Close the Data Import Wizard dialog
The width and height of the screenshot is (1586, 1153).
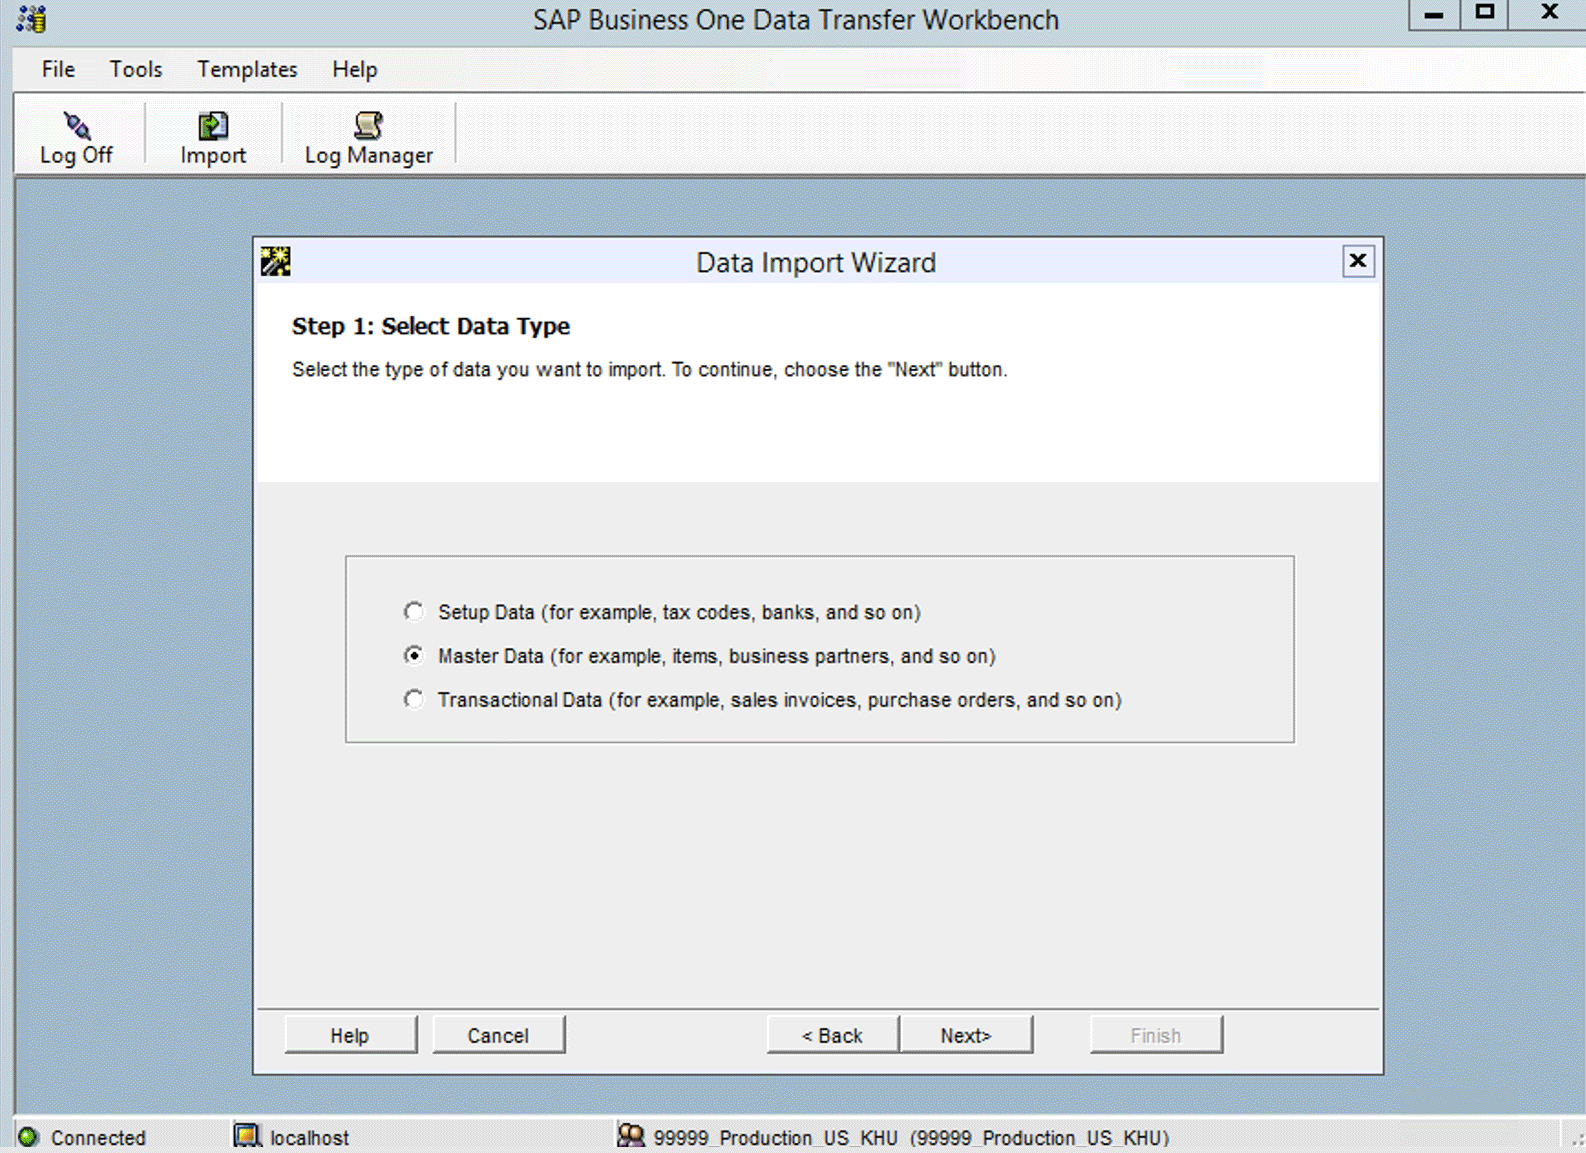point(1358,261)
